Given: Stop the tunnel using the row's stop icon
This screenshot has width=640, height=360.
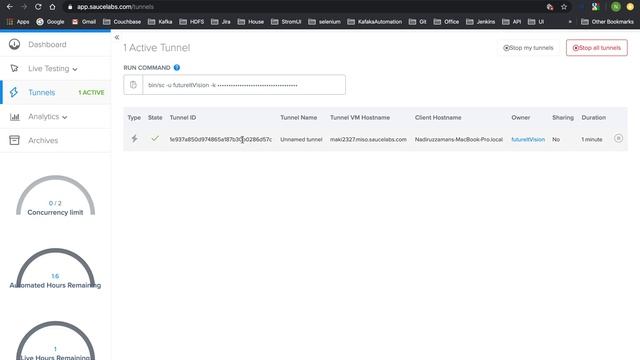Looking at the screenshot, I should pos(618,139).
